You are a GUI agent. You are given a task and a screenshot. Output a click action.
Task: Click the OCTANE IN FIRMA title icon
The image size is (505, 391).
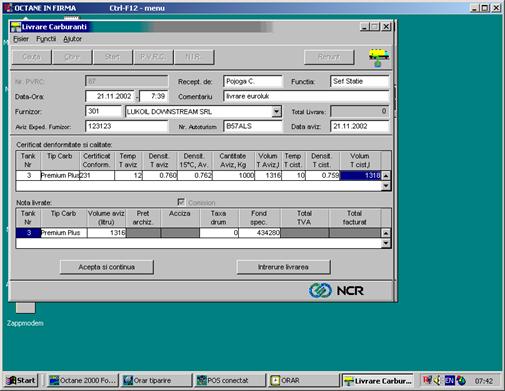[x=7, y=8]
